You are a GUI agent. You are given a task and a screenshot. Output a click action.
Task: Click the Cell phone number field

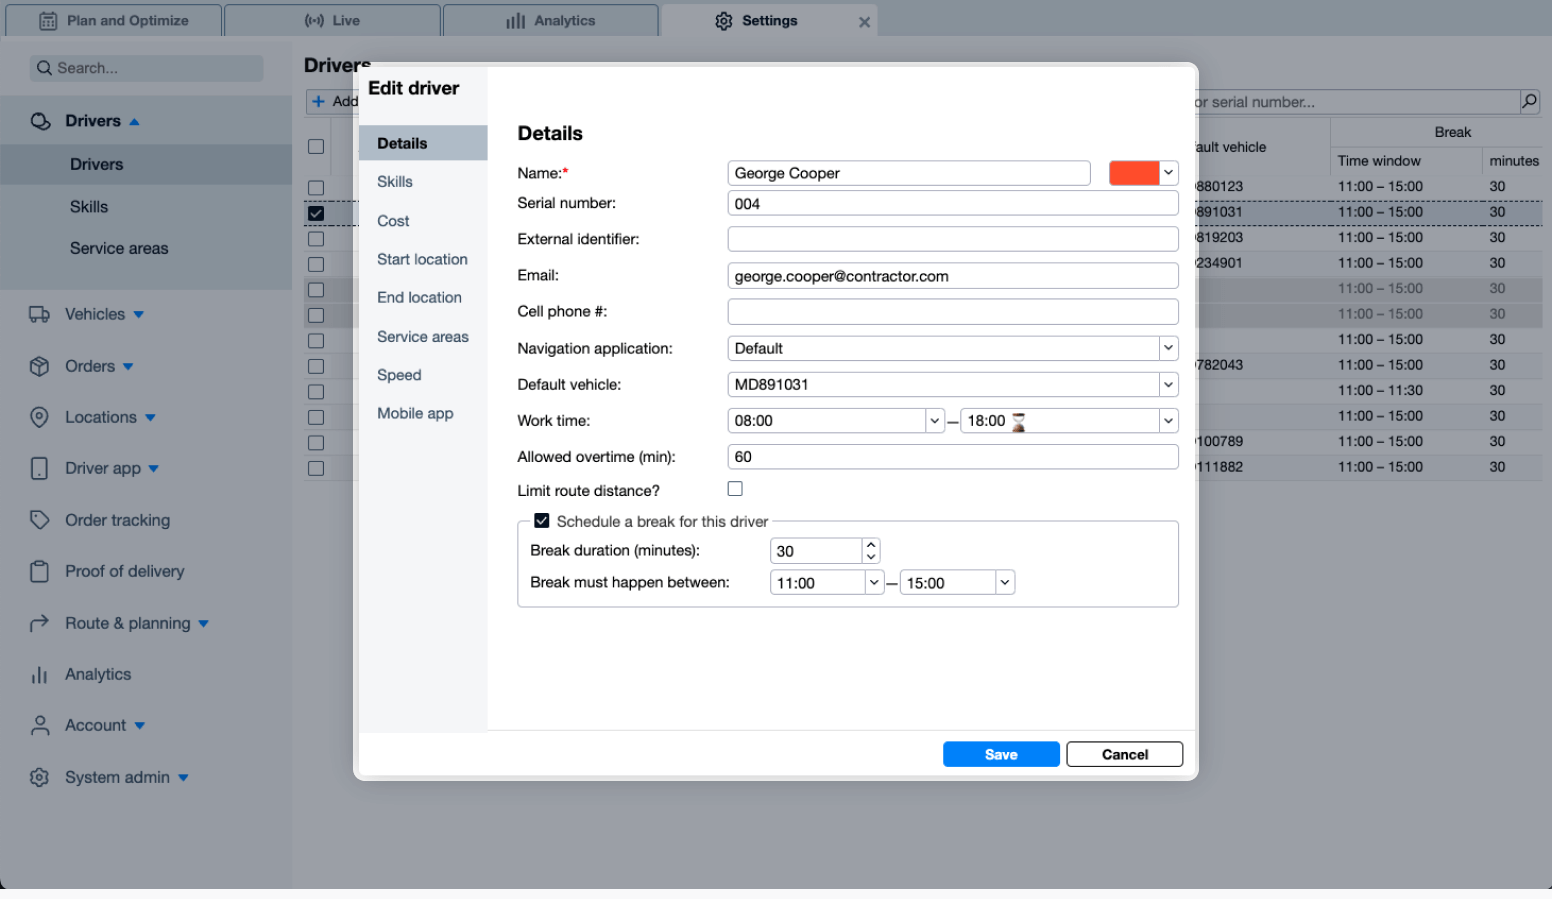tap(952, 311)
